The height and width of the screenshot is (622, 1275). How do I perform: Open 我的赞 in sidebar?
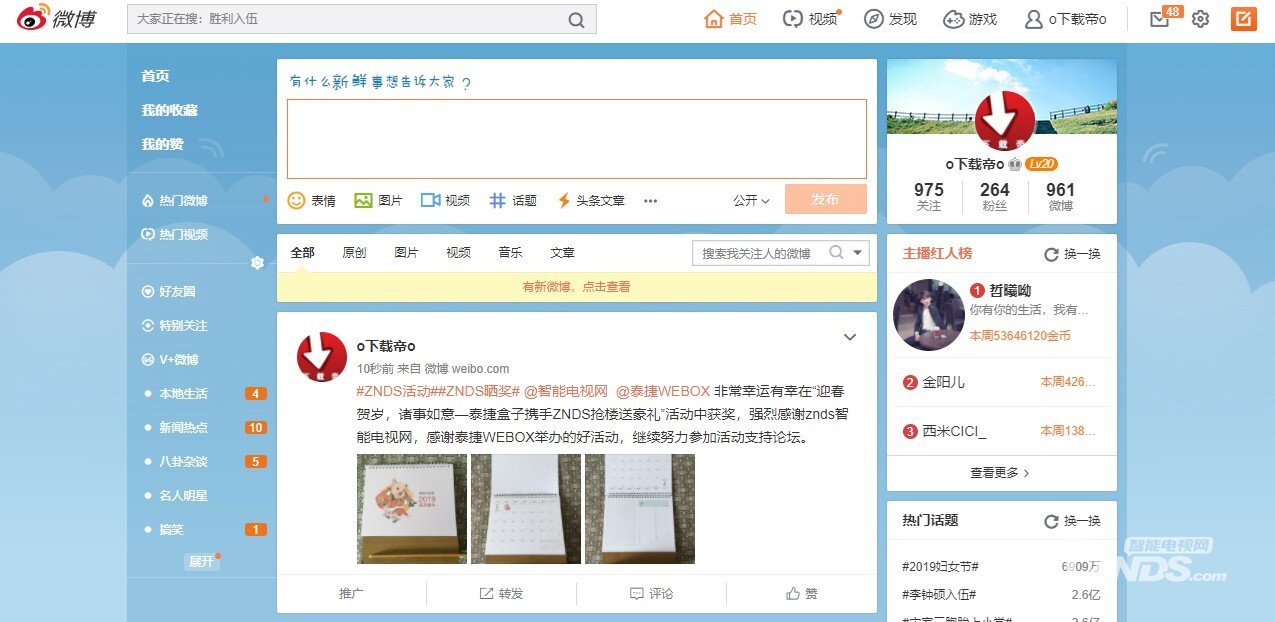162,144
